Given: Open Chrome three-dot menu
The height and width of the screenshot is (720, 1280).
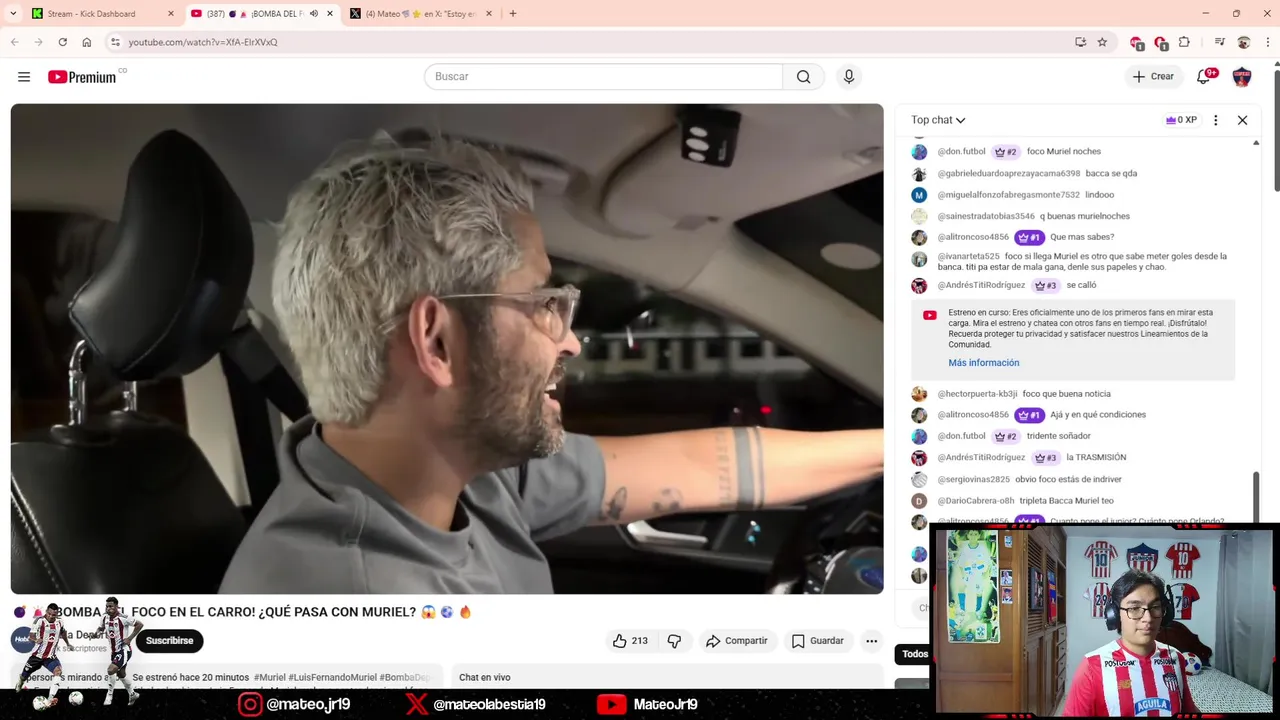Looking at the screenshot, I should coord(1267,42).
